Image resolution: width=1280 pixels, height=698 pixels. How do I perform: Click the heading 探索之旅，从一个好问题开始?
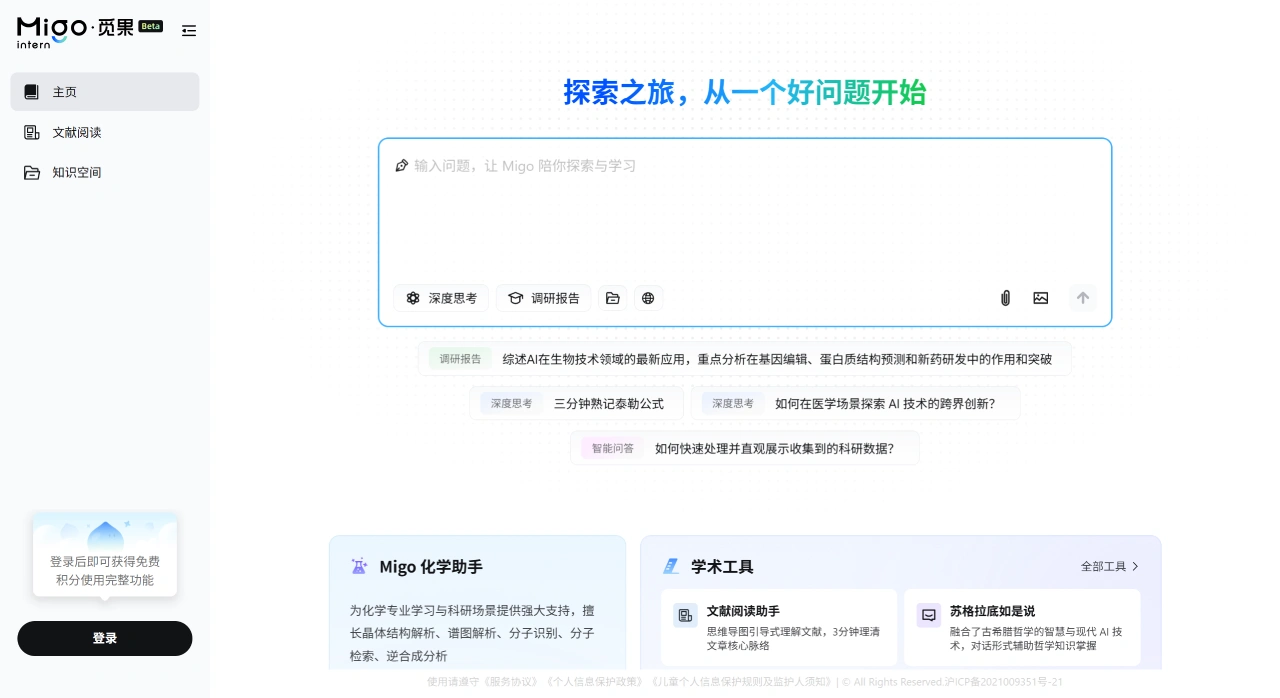745,92
